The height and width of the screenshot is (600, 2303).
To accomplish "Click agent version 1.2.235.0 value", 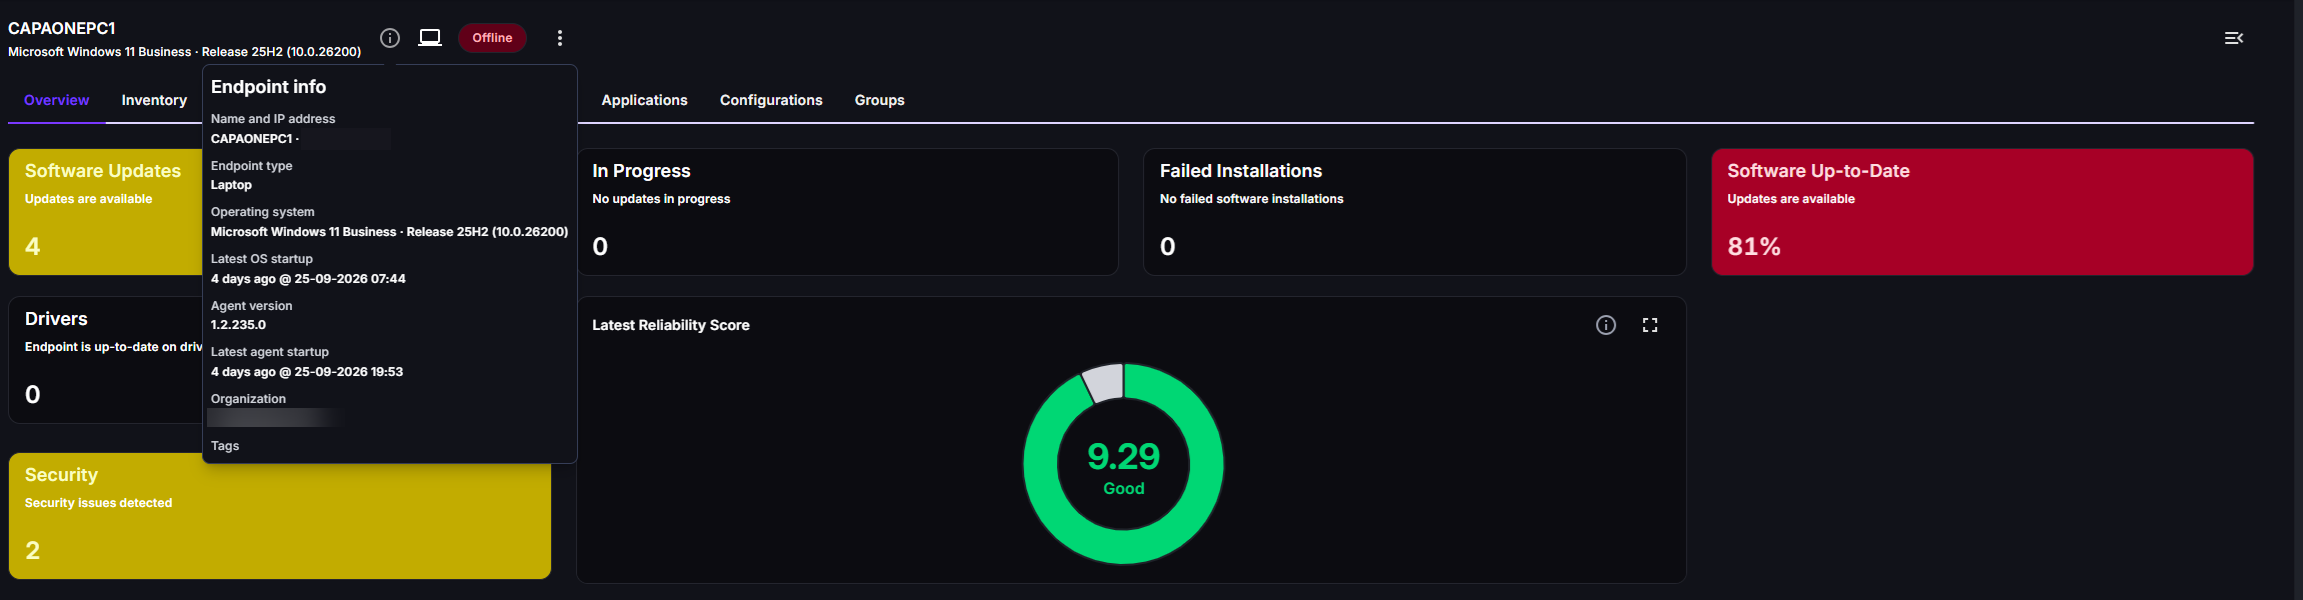I will coord(238,325).
